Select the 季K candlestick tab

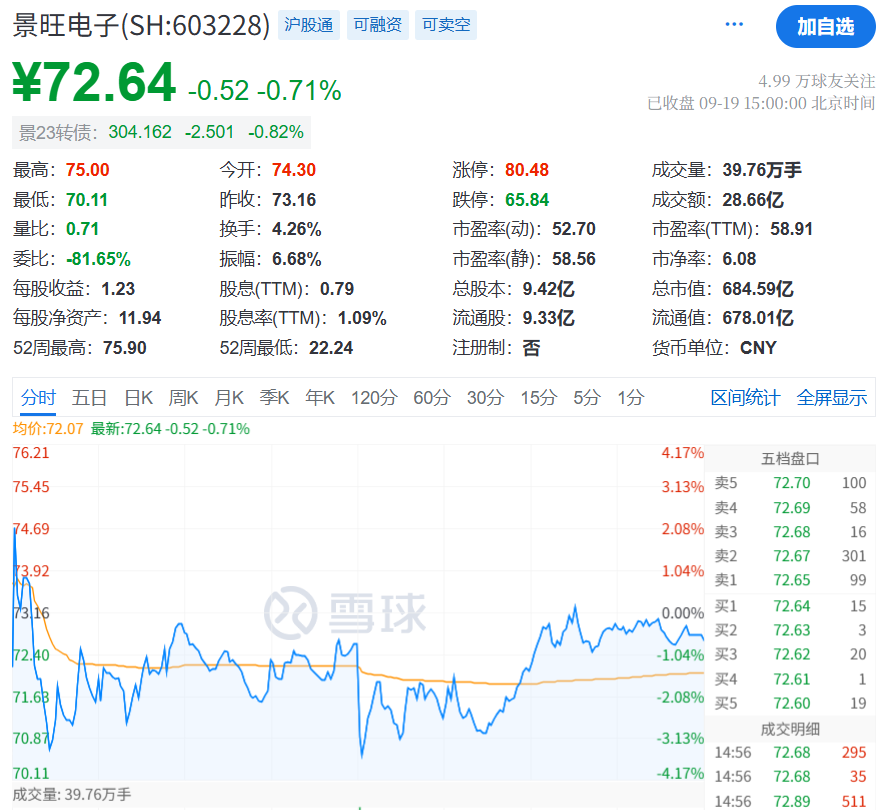click(274, 397)
